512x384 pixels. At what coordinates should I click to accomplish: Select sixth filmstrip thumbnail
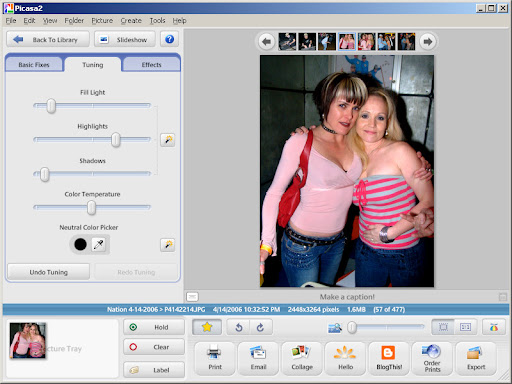tap(386, 42)
